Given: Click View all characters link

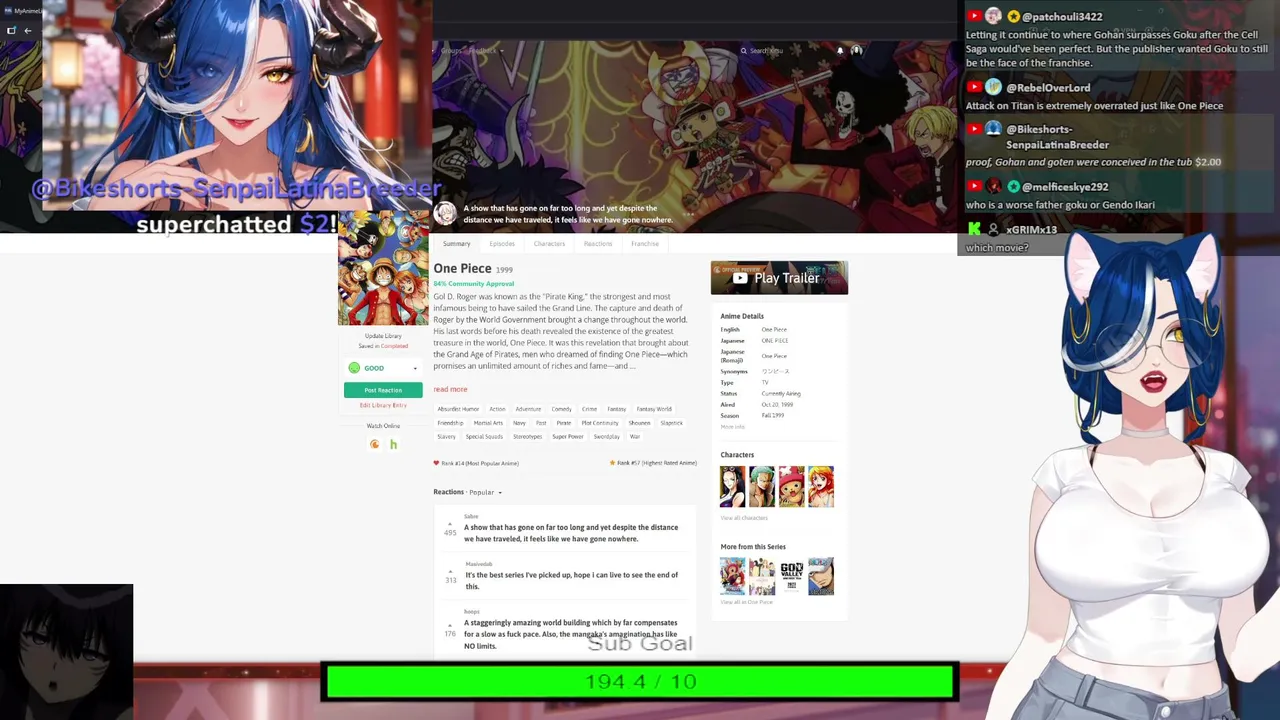Looking at the screenshot, I should point(744,518).
